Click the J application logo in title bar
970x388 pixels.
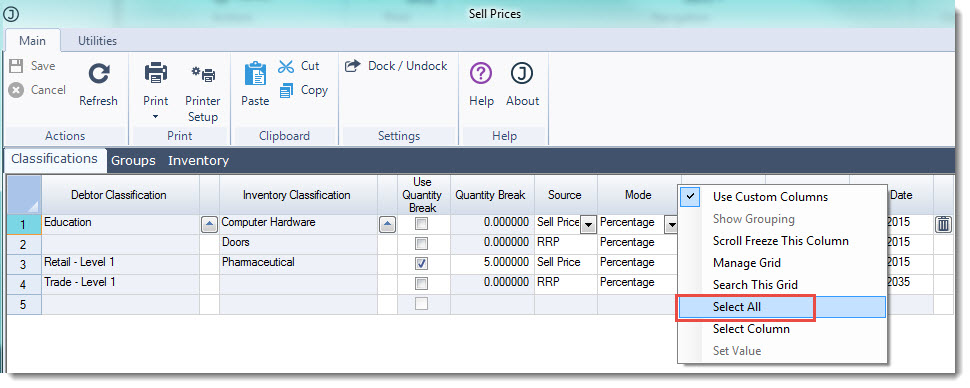(11, 14)
